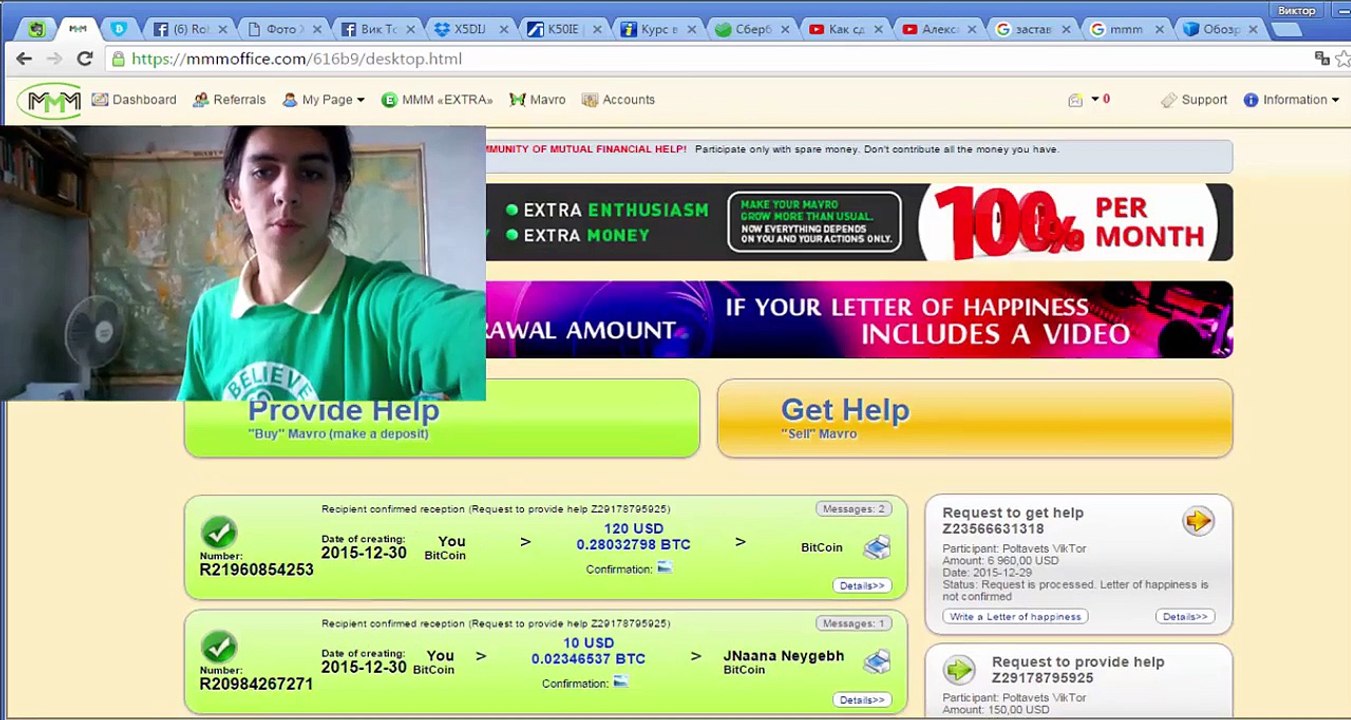
Task: Switch to the X5DIJ Dropbox tab
Action: point(471,29)
